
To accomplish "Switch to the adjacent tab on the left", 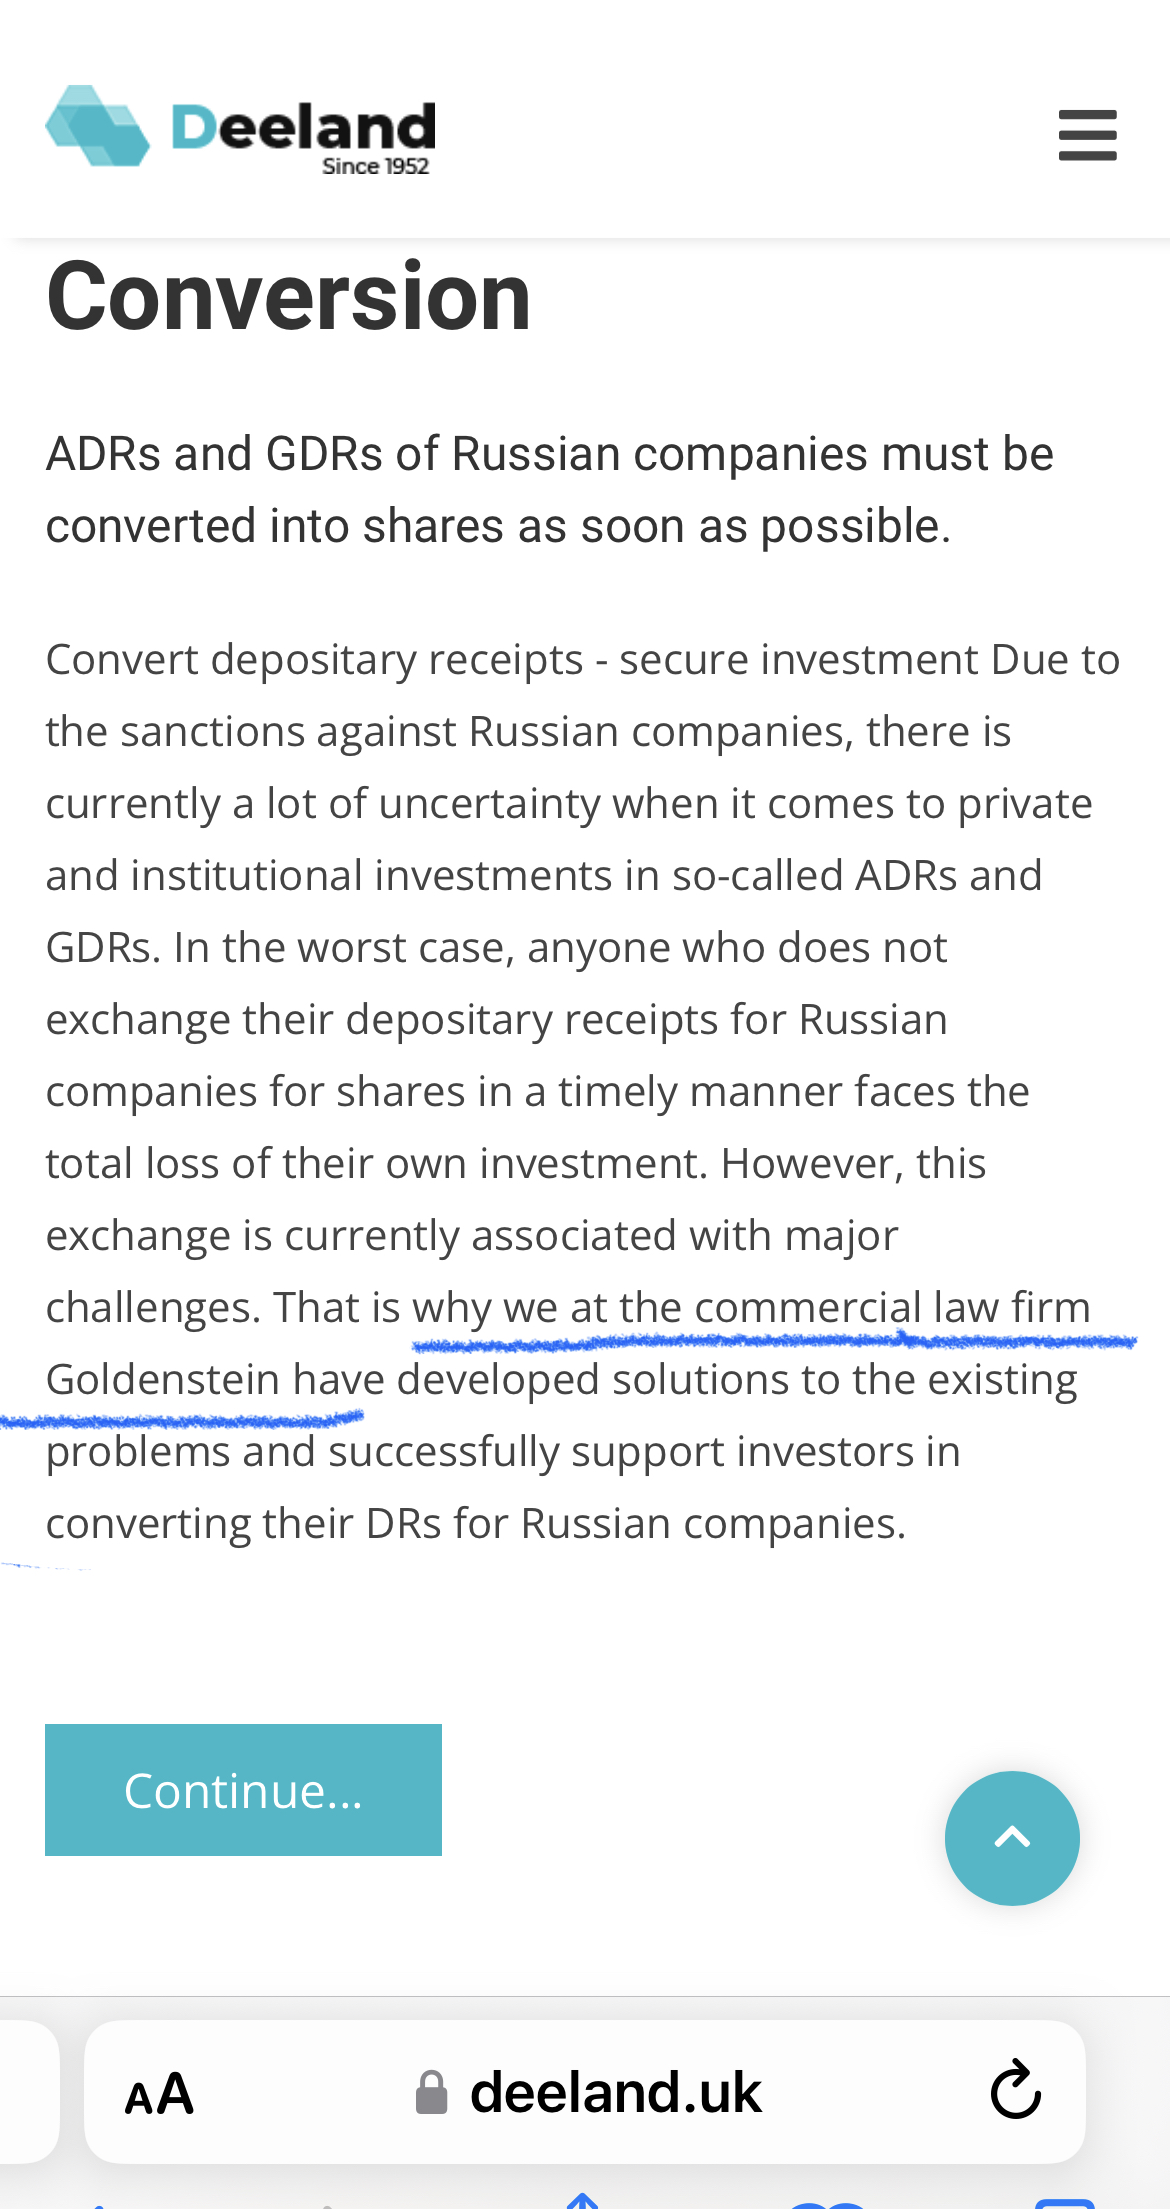I will (x=28, y=2092).
